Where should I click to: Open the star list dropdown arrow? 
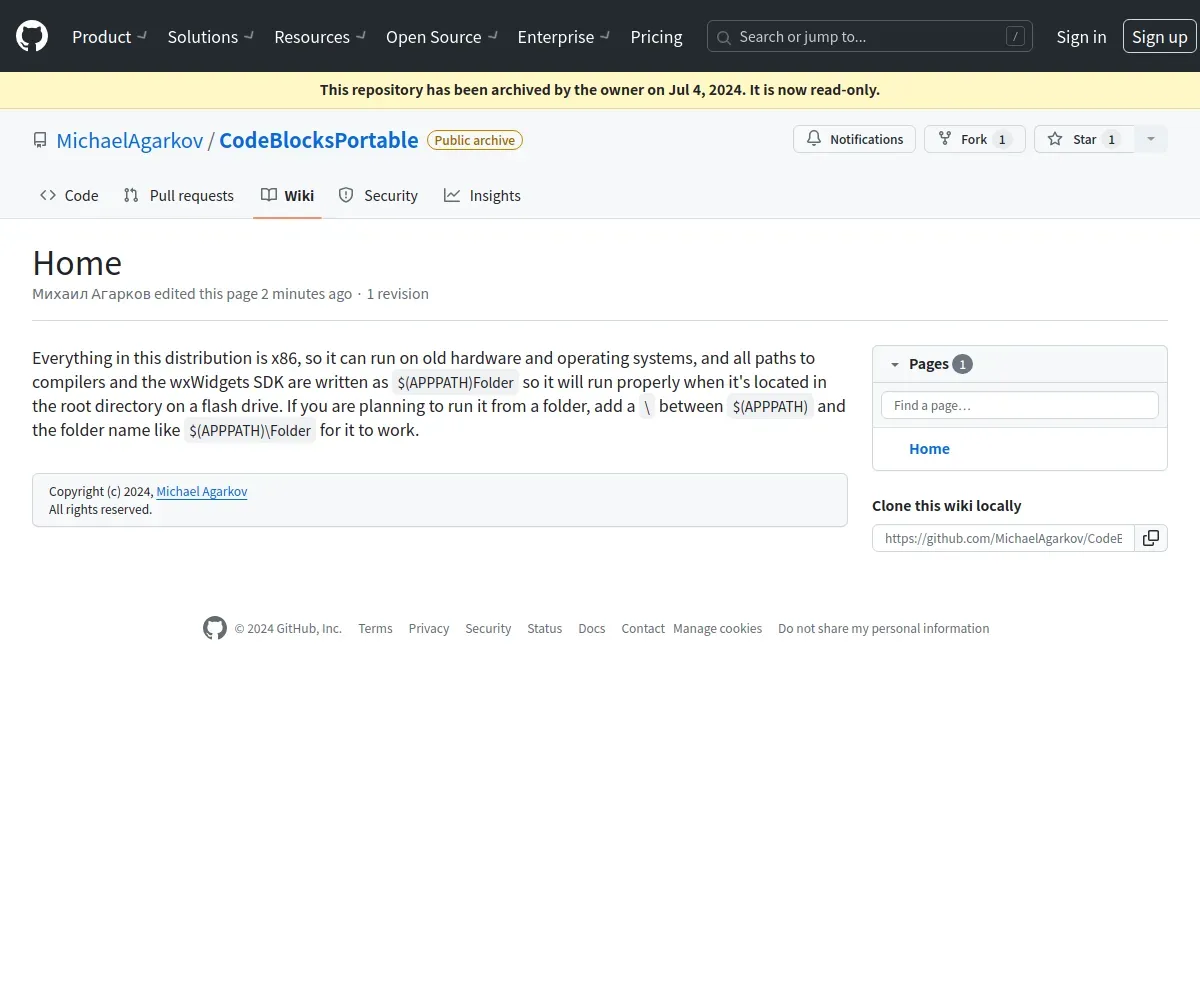(1151, 139)
